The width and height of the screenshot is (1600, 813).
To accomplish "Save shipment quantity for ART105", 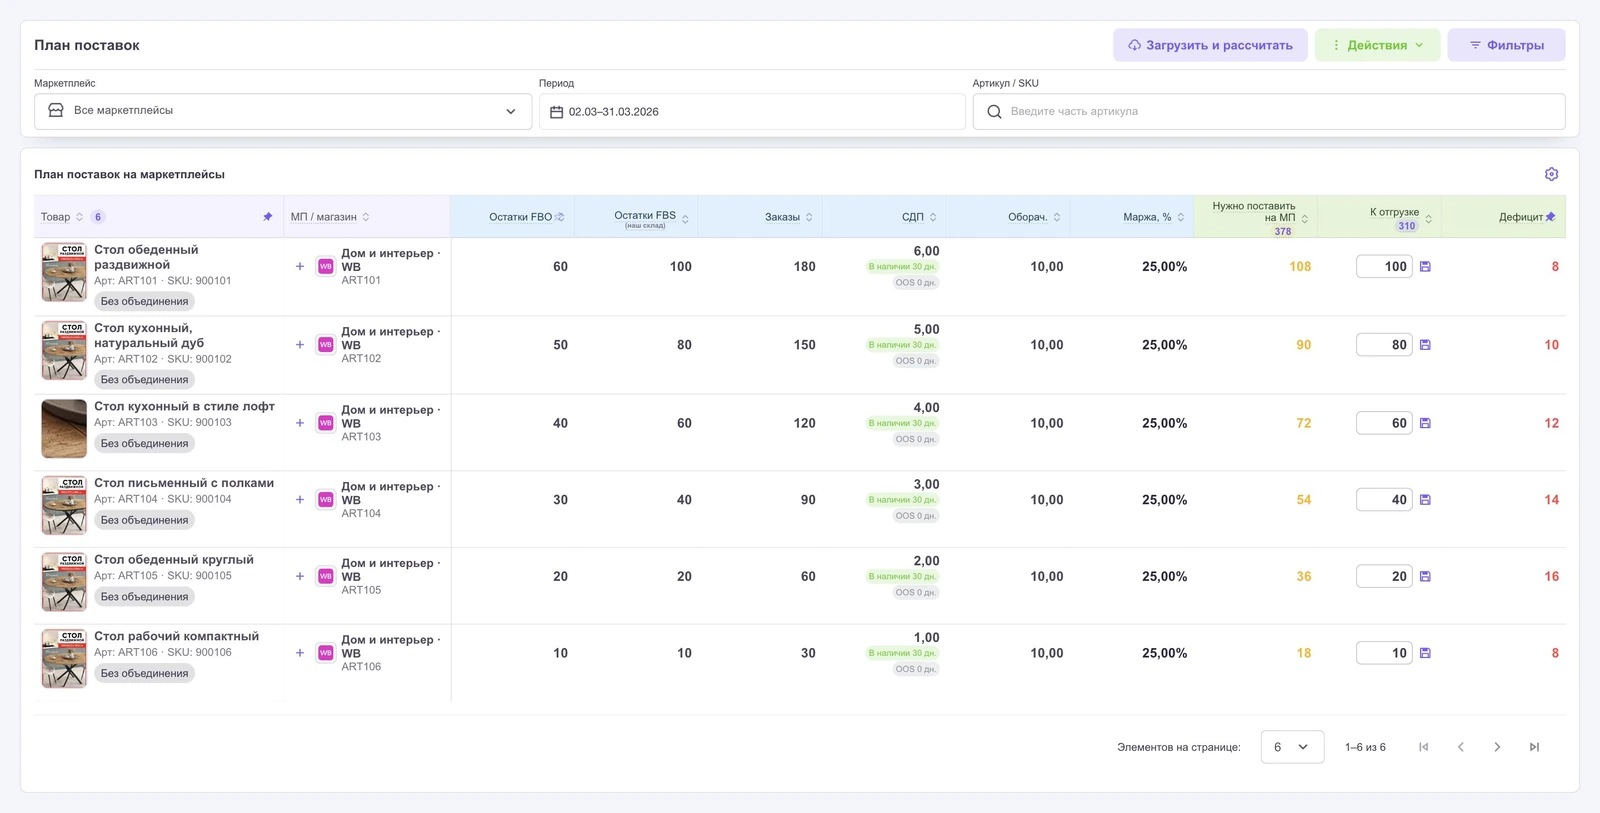I will tap(1425, 577).
